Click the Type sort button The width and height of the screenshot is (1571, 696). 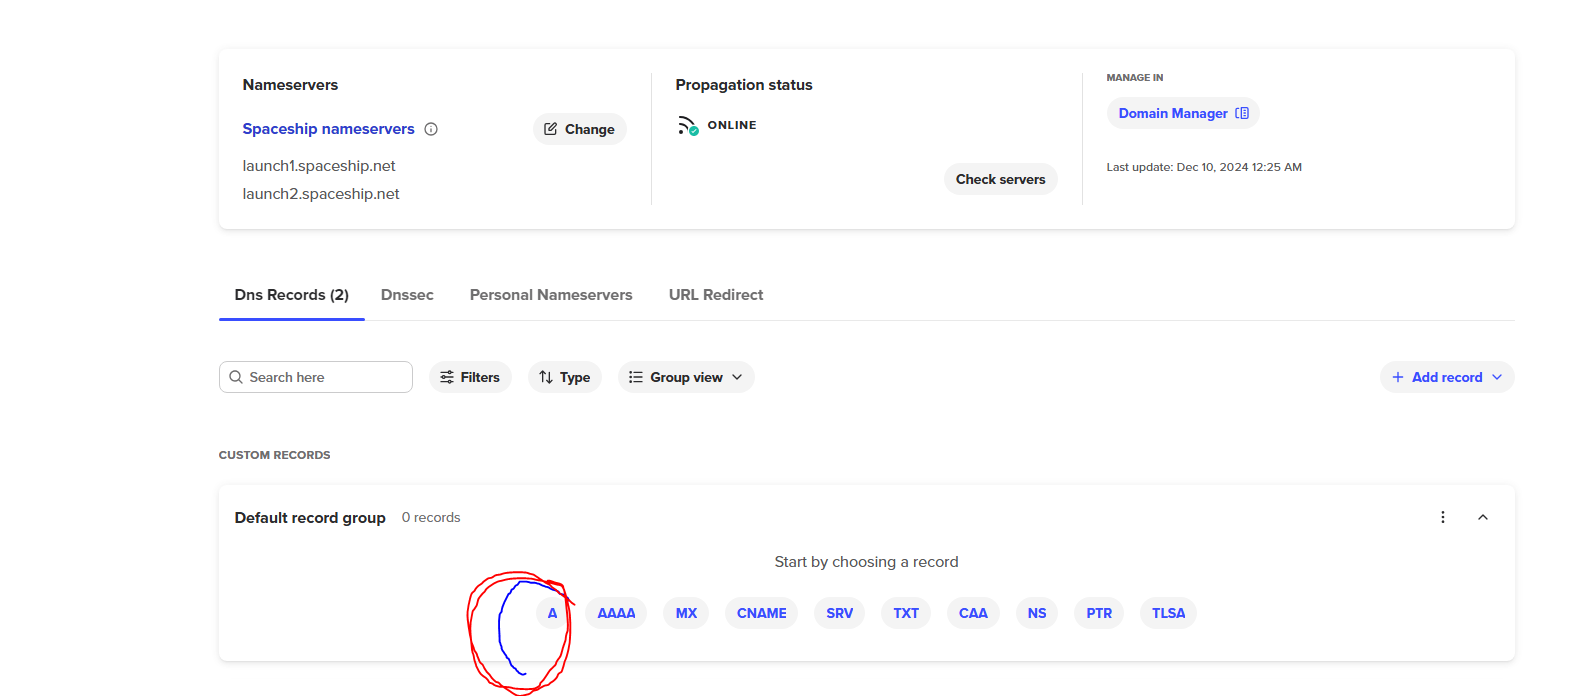pyautogui.click(x=564, y=377)
